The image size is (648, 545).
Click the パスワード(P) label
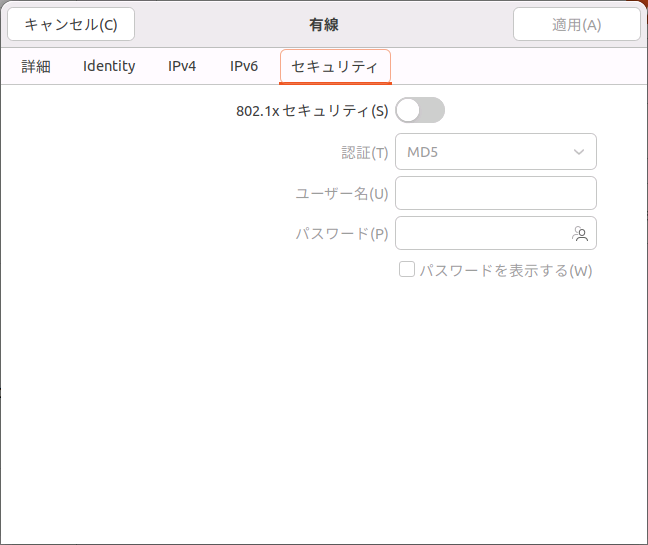pyautogui.click(x=342, y=234)
